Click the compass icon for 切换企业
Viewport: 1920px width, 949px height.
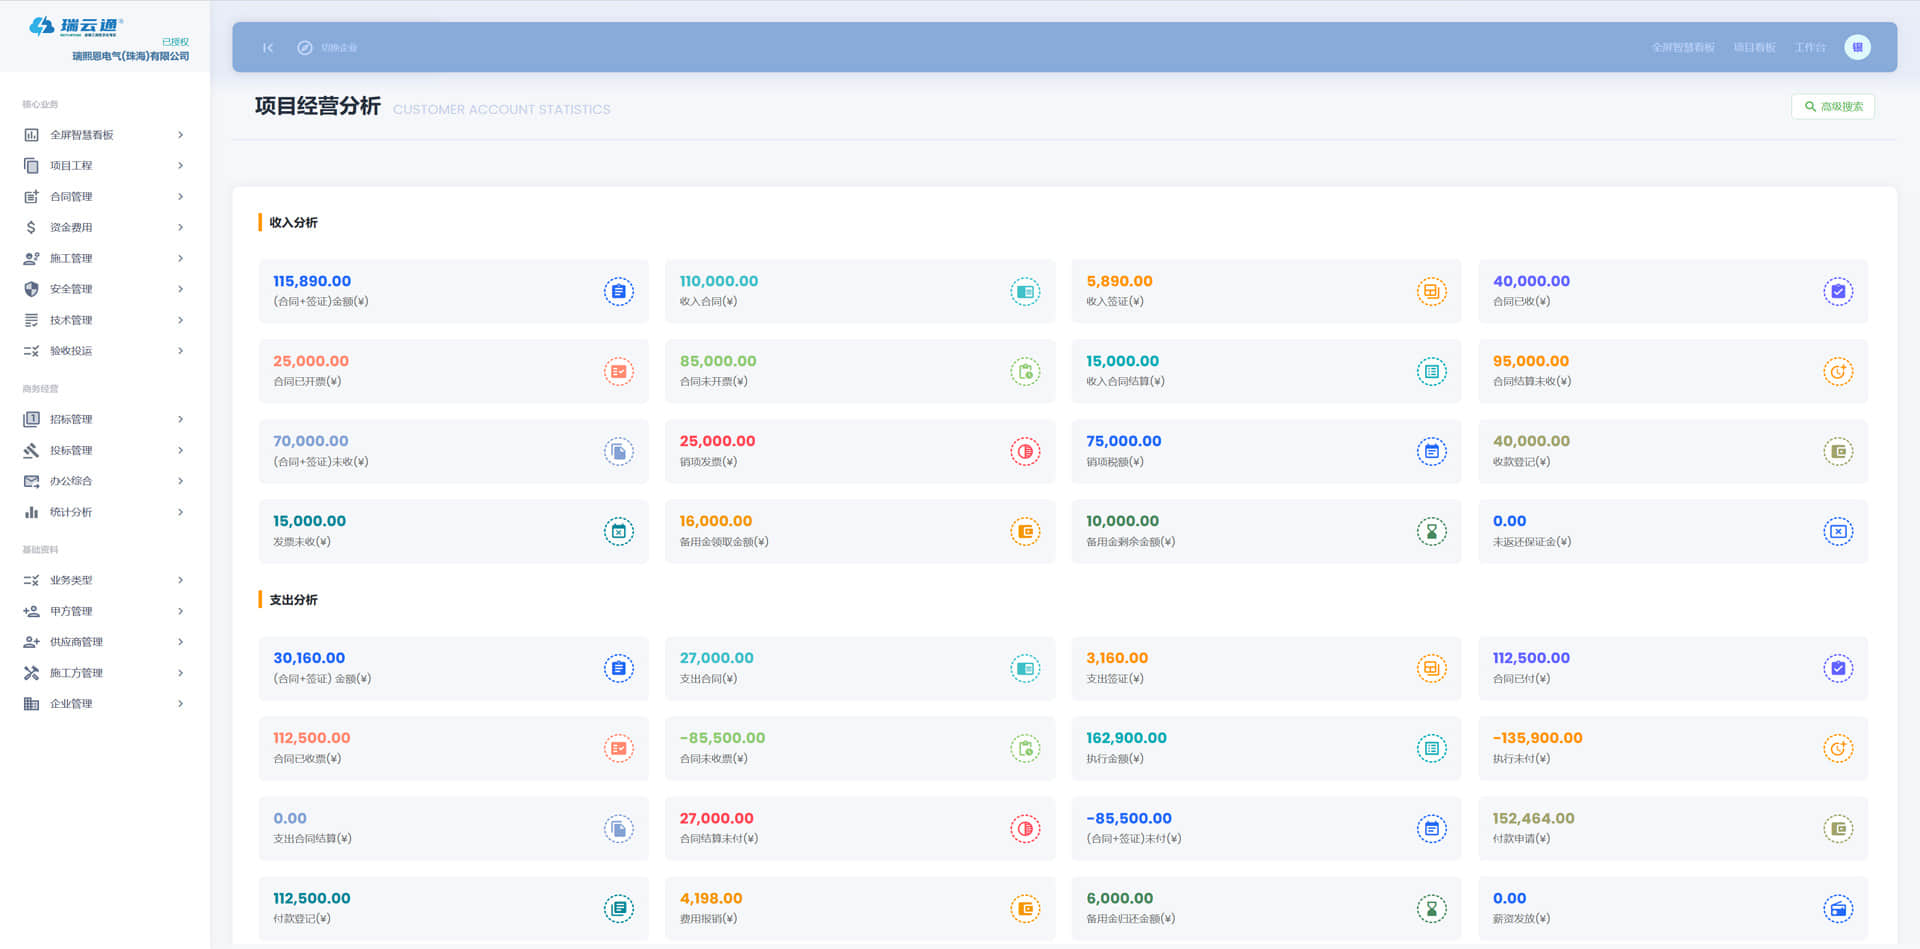[305, 48]
